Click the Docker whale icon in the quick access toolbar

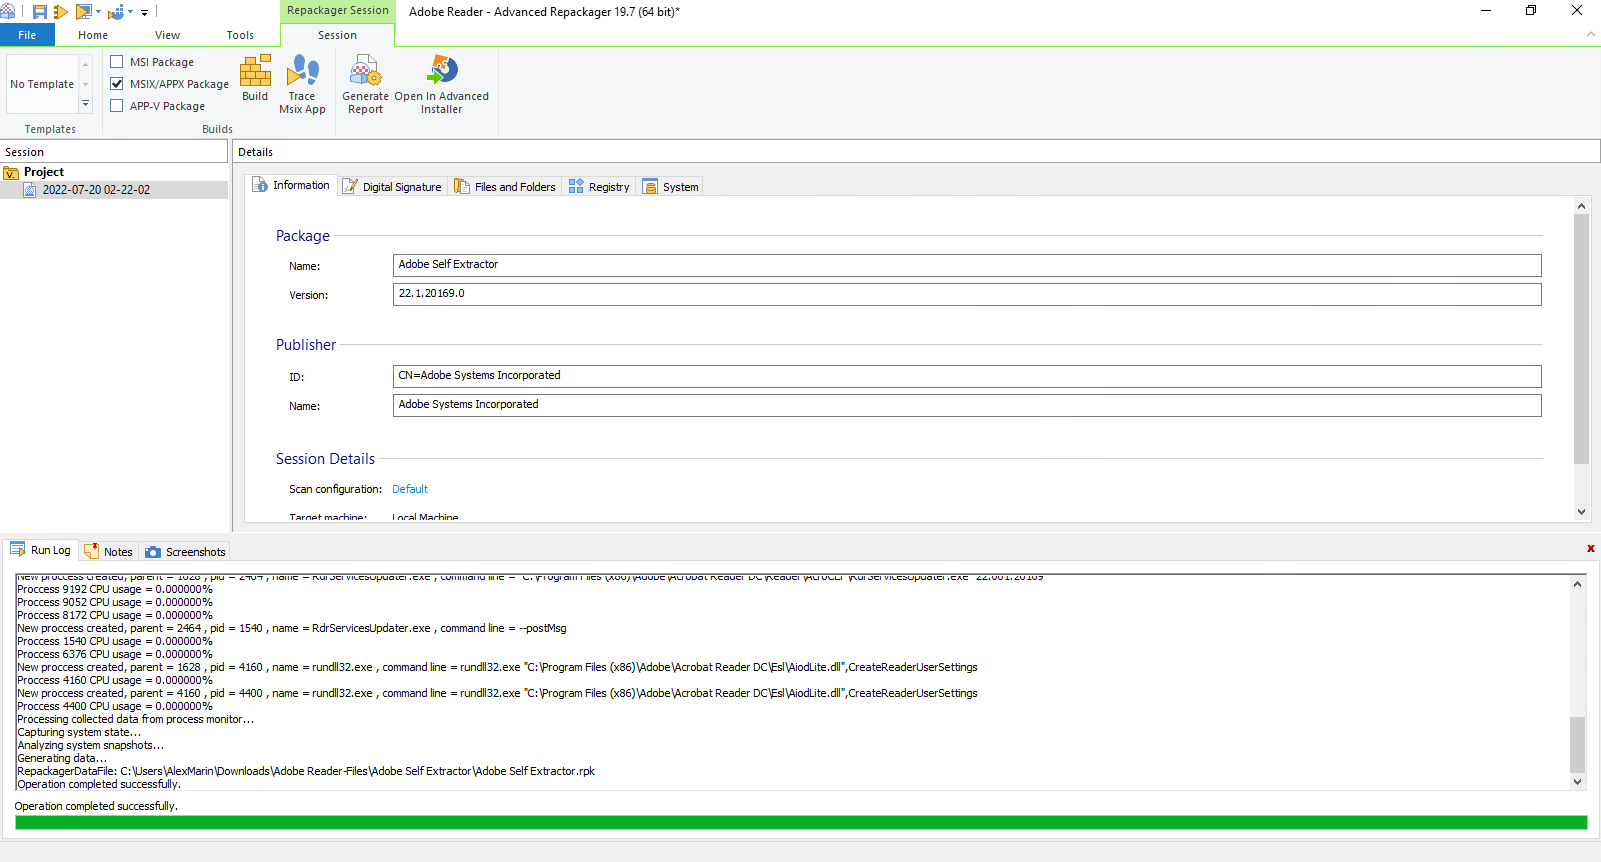click(116, 12)
